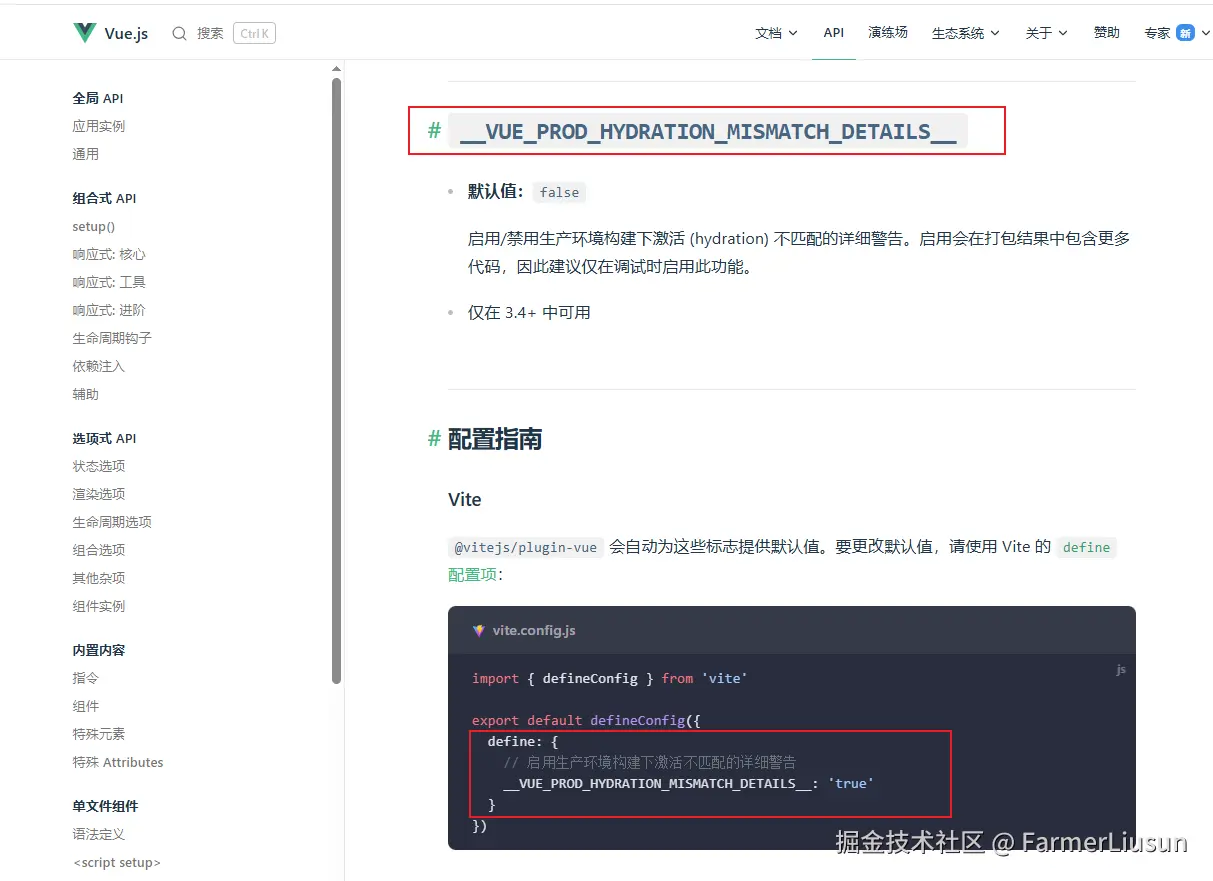Viewport: 1213px width, 881px height.
Task: Click the 组合式 API sidebar heading
Action: pos(104,198)
